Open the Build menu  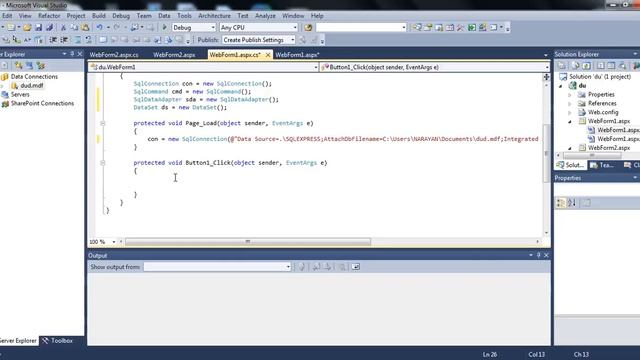click(98, 16)
